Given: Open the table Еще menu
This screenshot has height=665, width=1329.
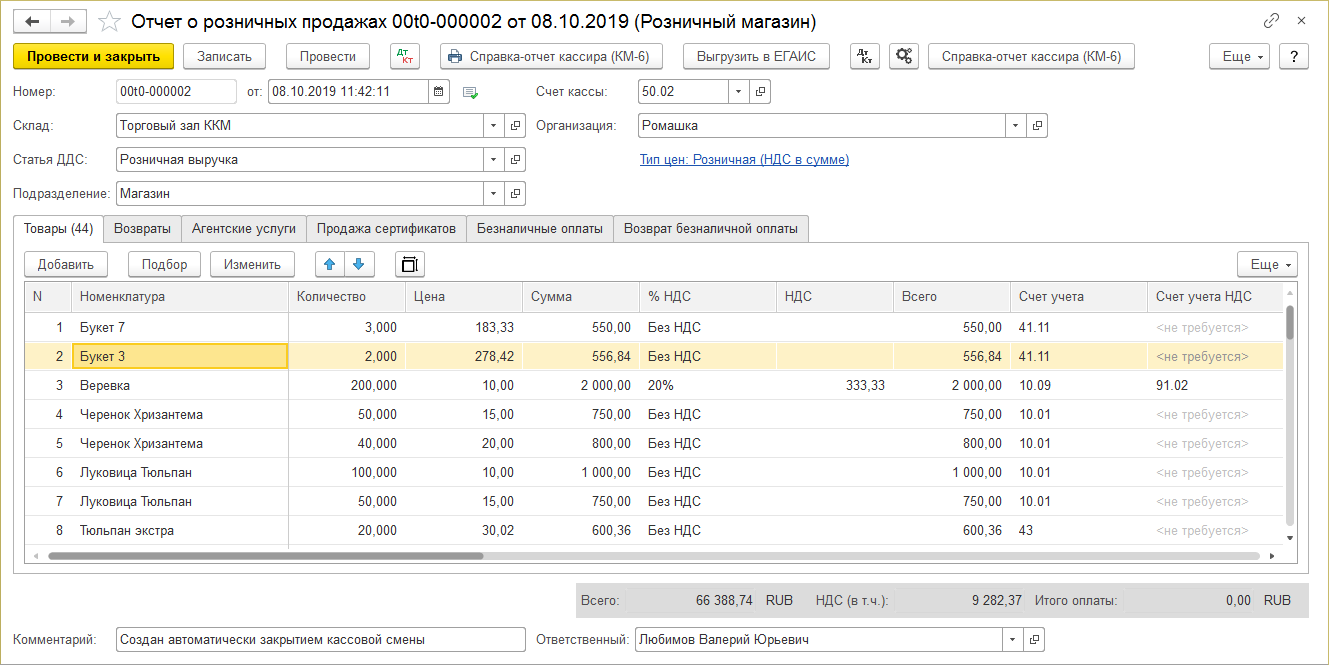Looking at the screenshot, I should click(x=1268, y=264).
